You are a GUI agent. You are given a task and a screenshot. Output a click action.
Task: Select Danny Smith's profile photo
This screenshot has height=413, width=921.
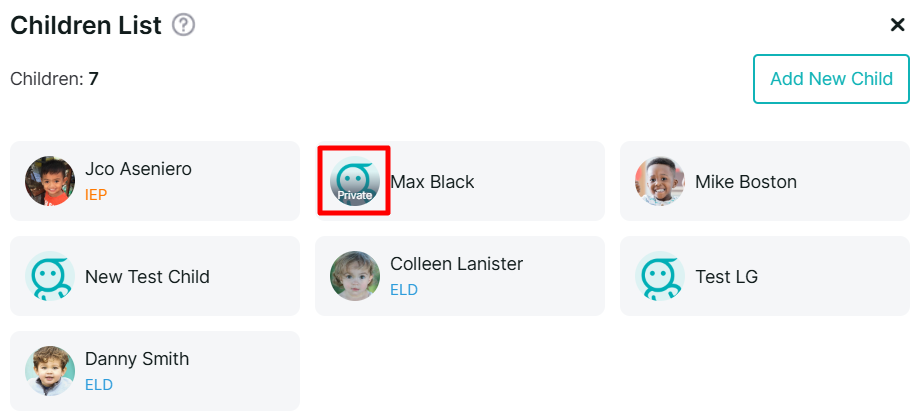point(50,371)
